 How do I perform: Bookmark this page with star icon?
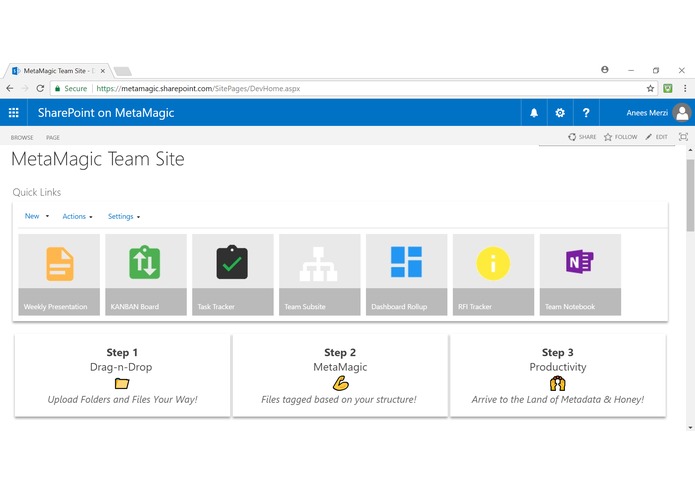pyautogui.click(x=650, y=89)
